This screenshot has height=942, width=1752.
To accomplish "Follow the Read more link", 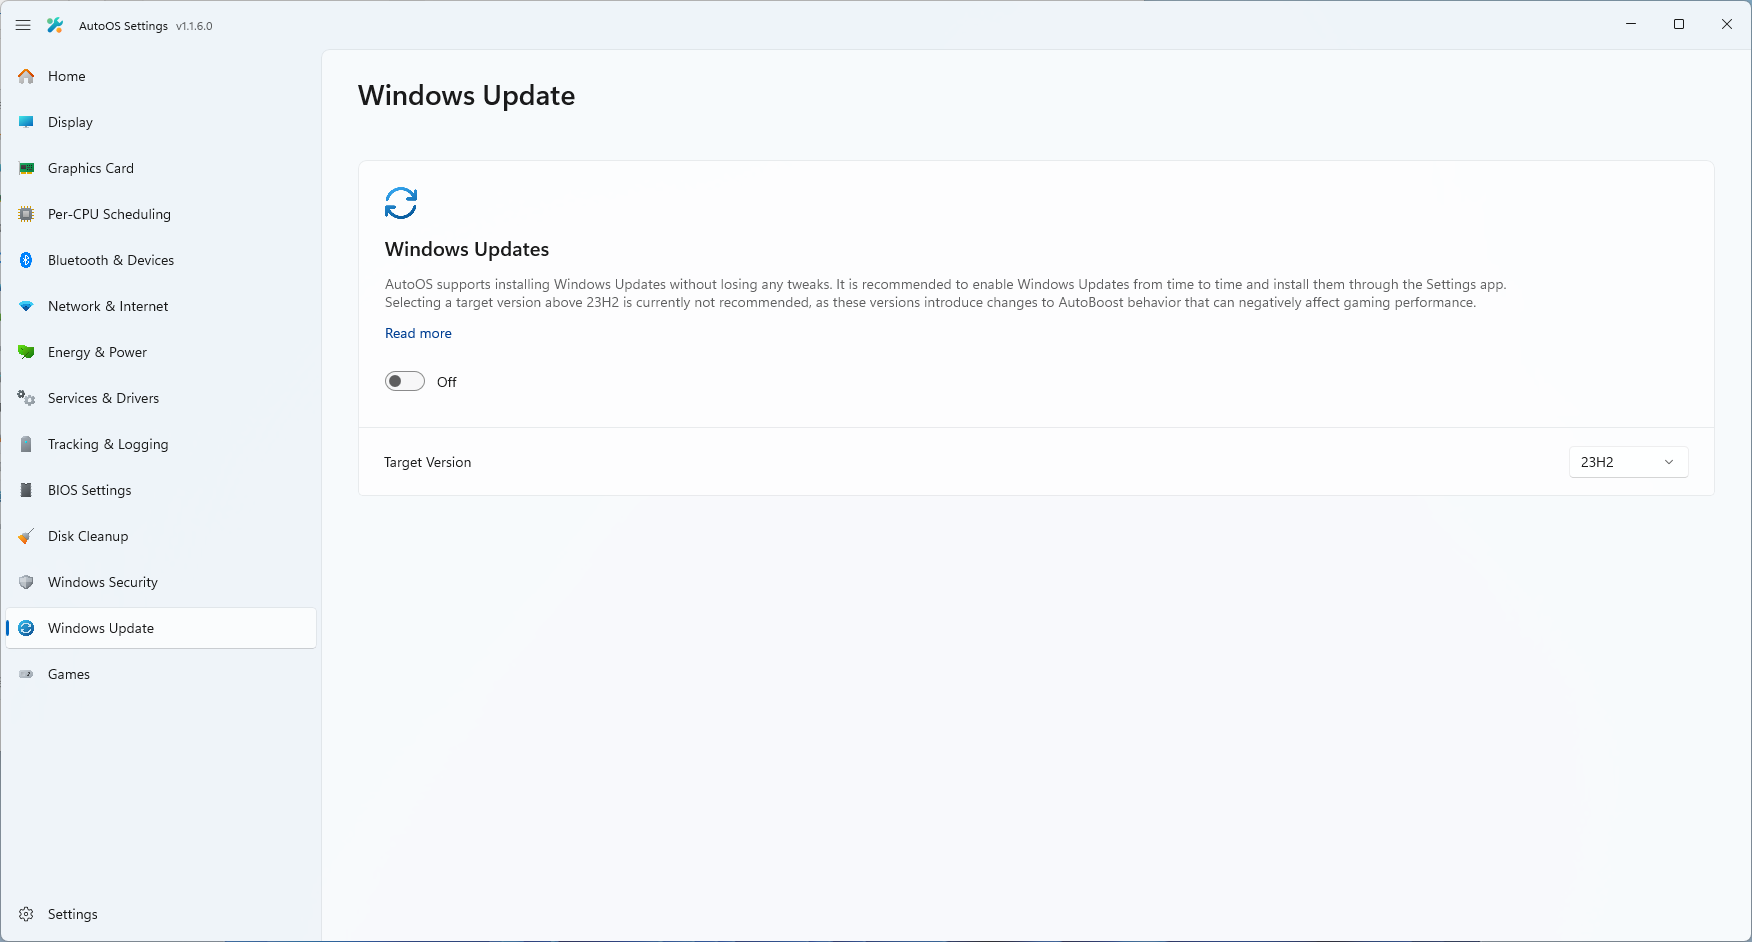I will (418, 333).
